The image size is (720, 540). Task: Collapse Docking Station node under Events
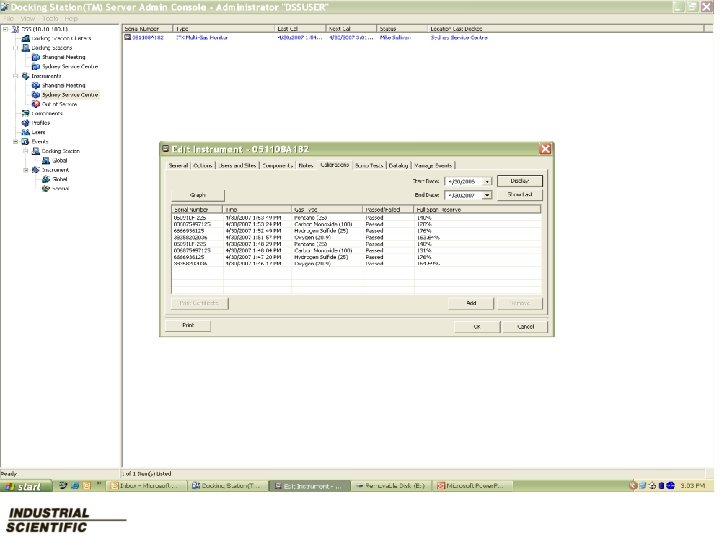pos(26,151)
